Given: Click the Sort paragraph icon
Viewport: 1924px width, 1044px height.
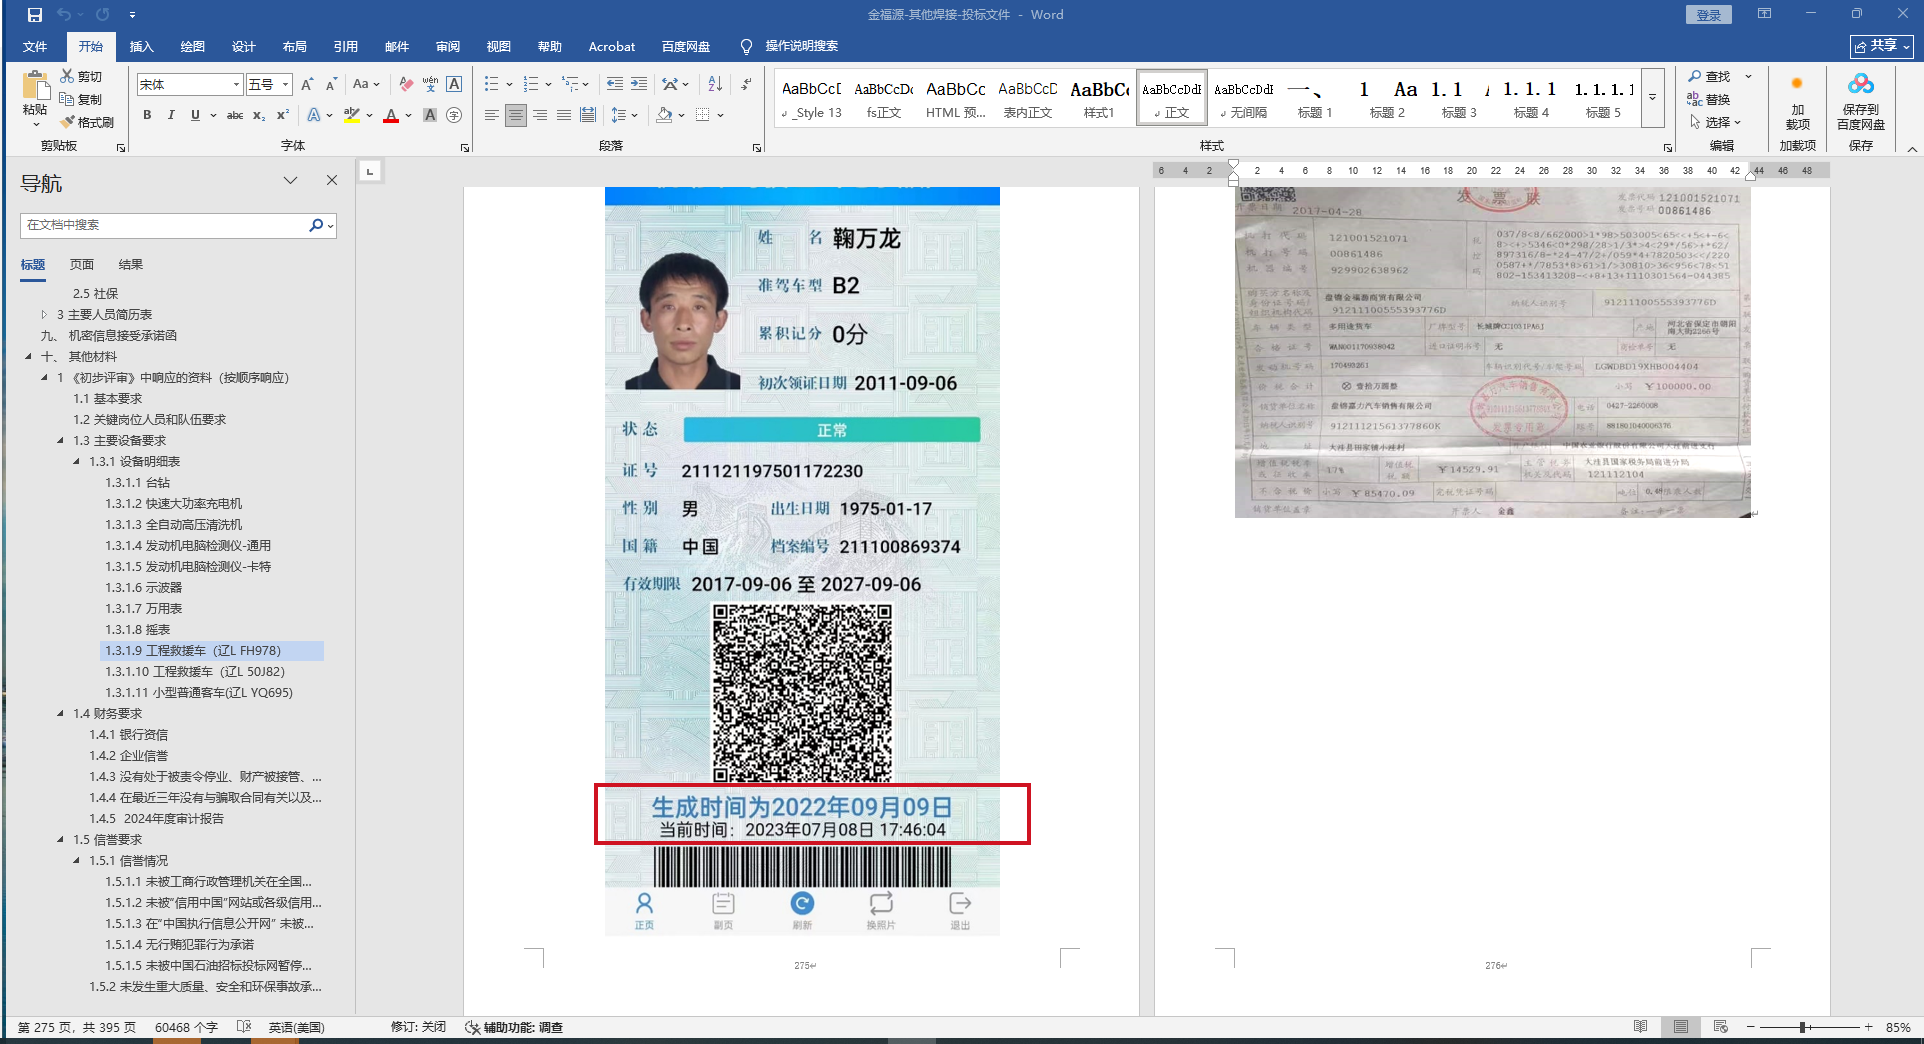Looking at the screenshot, I should (x=715, y=84).
